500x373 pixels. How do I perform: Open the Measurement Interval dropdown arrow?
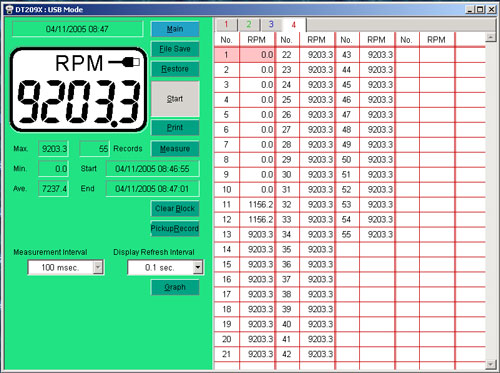[x=98, y=267]
